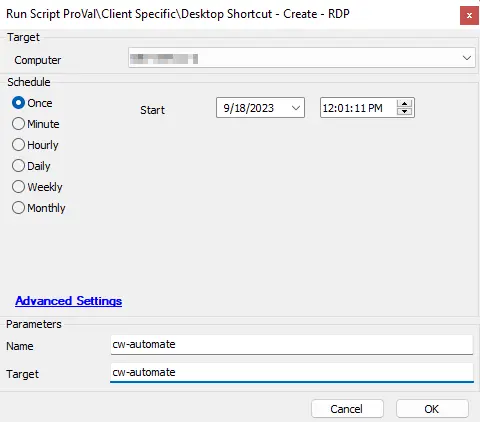Viewport: 480px width, 422px height.
Task: Click the hour in the start time field
Action: pyautogui.click(x=329, y=108)
